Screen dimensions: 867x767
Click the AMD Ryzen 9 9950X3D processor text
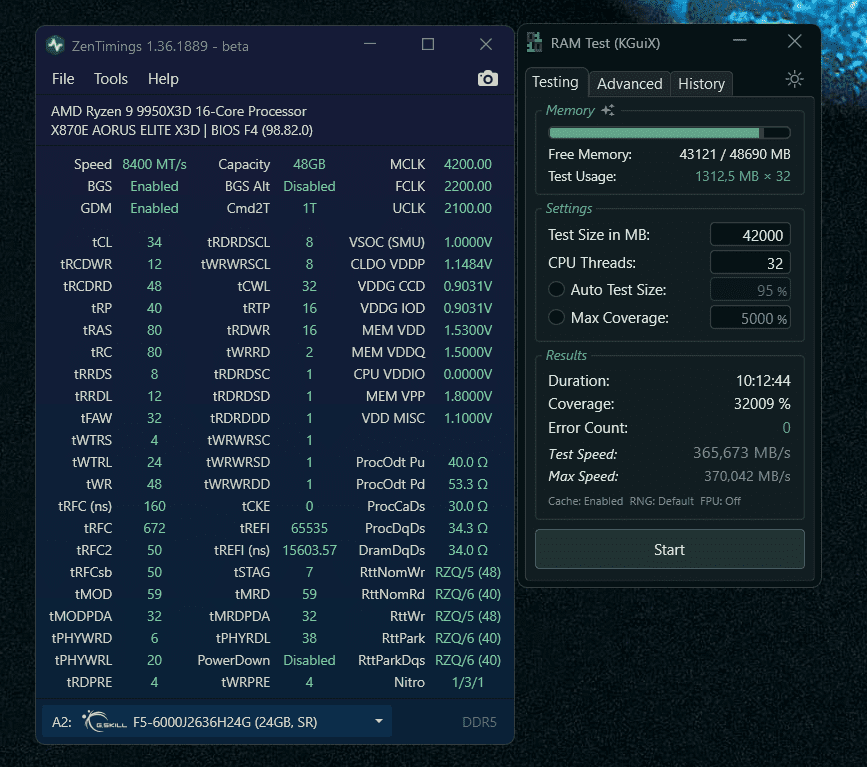(179, 111)
